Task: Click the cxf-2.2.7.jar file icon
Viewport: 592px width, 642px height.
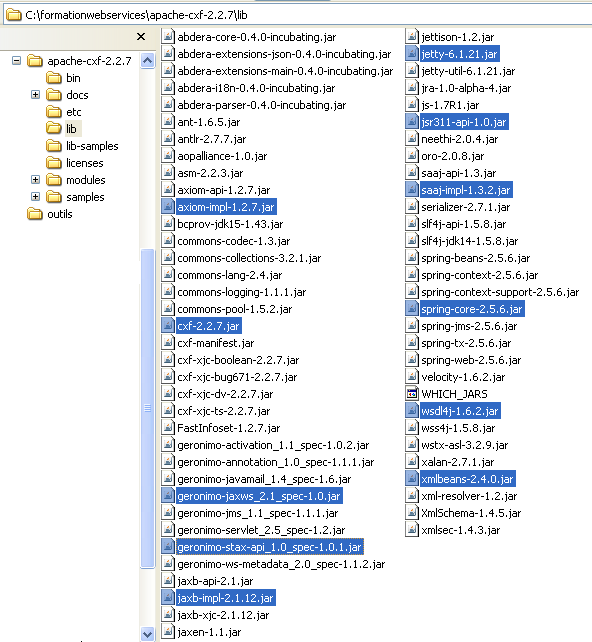Action: pyautogui.click(x=167, y=326)
